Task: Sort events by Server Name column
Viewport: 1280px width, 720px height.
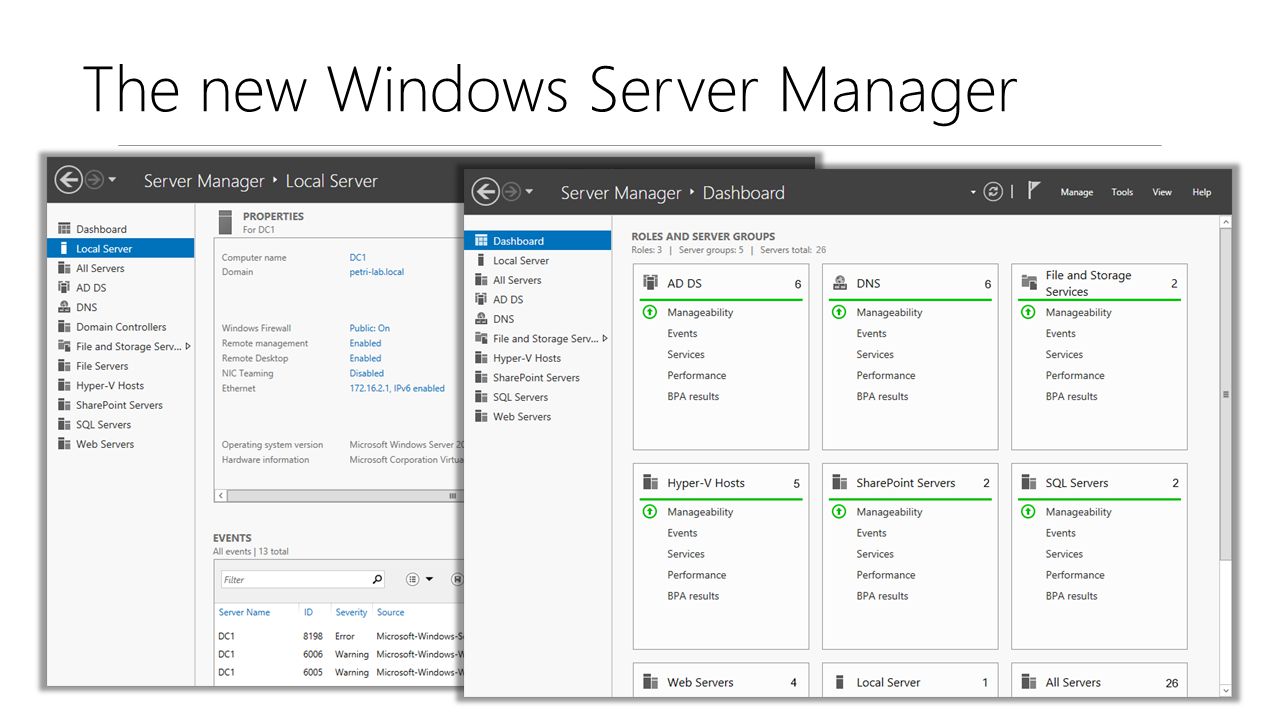Action: coord(244,612)
